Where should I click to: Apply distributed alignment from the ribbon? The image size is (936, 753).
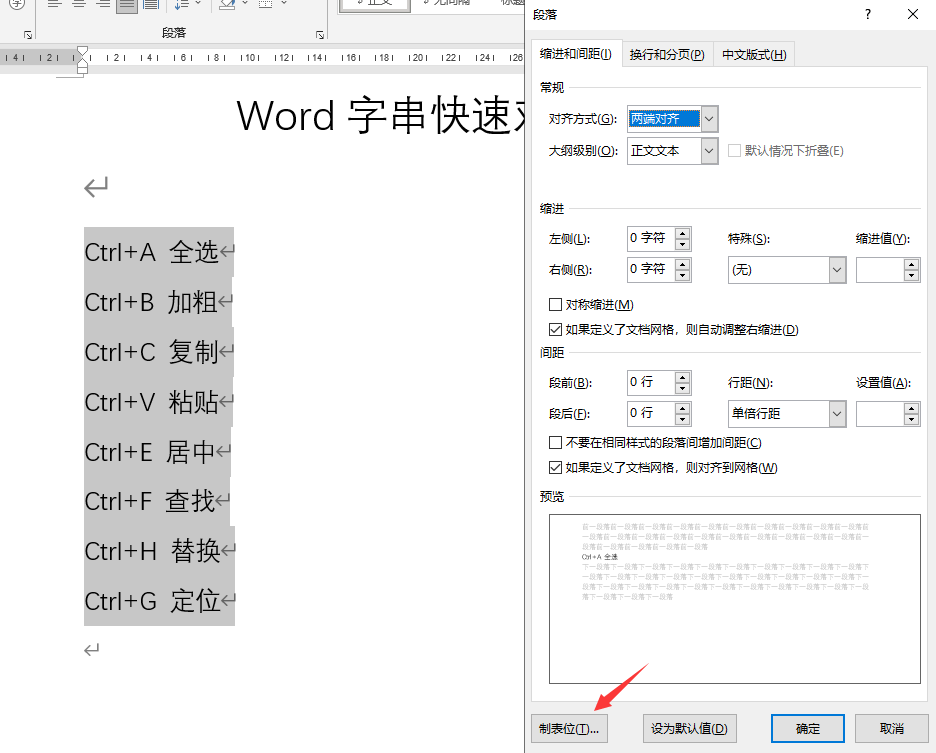pos(150,5)
